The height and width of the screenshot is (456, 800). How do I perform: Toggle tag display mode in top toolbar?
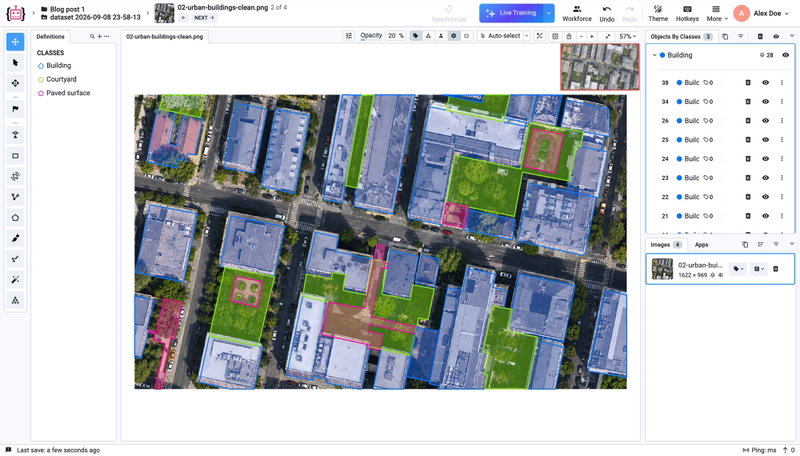click(415, 36)
